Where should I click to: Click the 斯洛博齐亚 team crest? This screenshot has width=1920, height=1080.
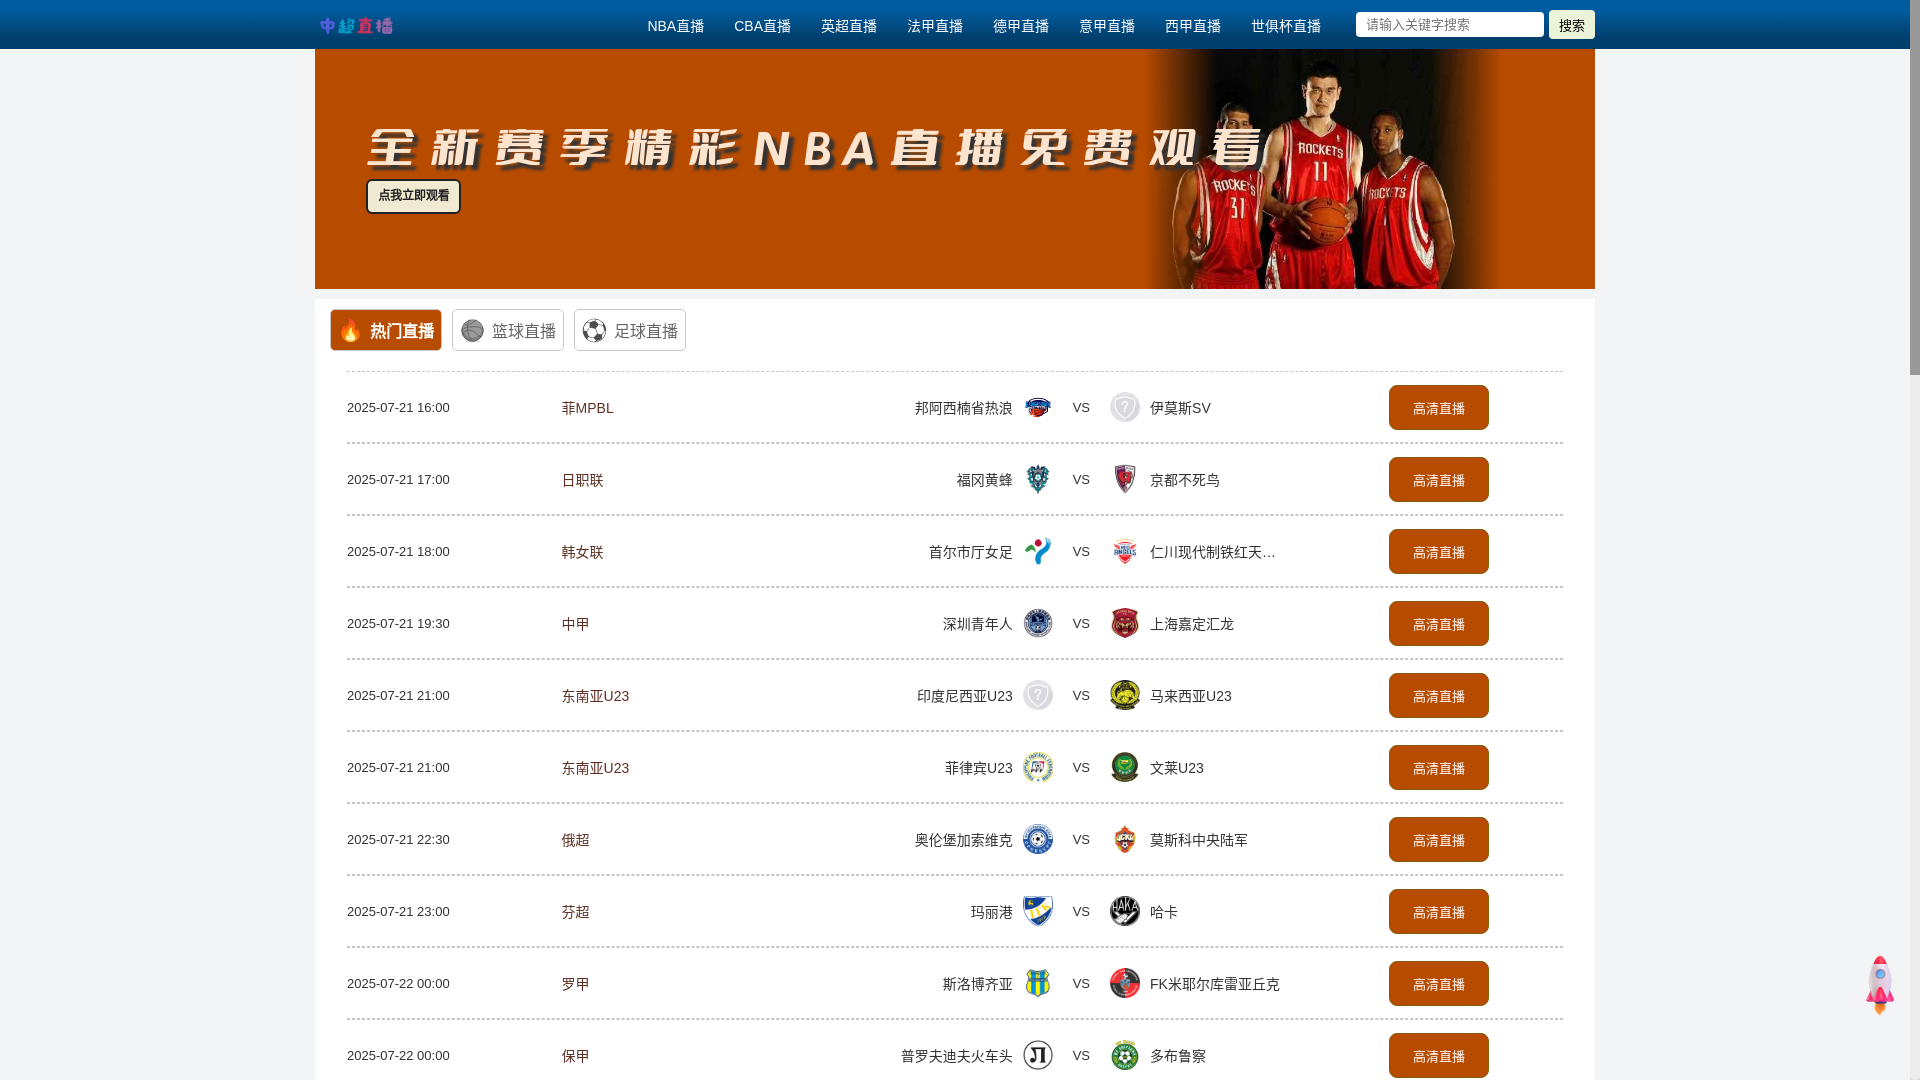(1038, 983)
